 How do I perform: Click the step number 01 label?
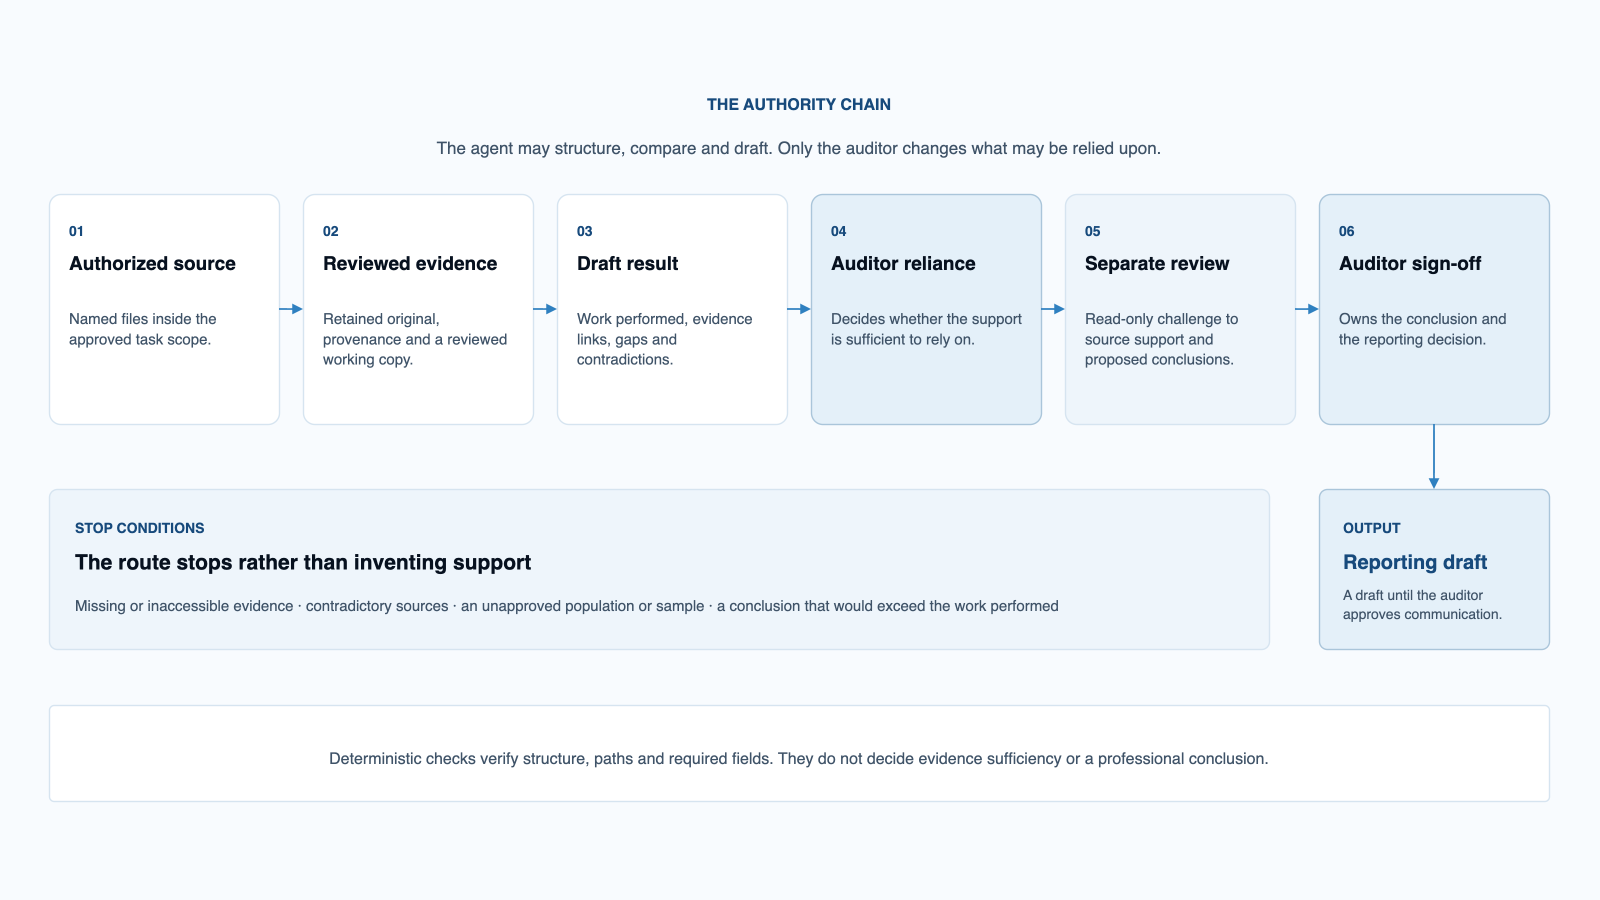point(76,231)
